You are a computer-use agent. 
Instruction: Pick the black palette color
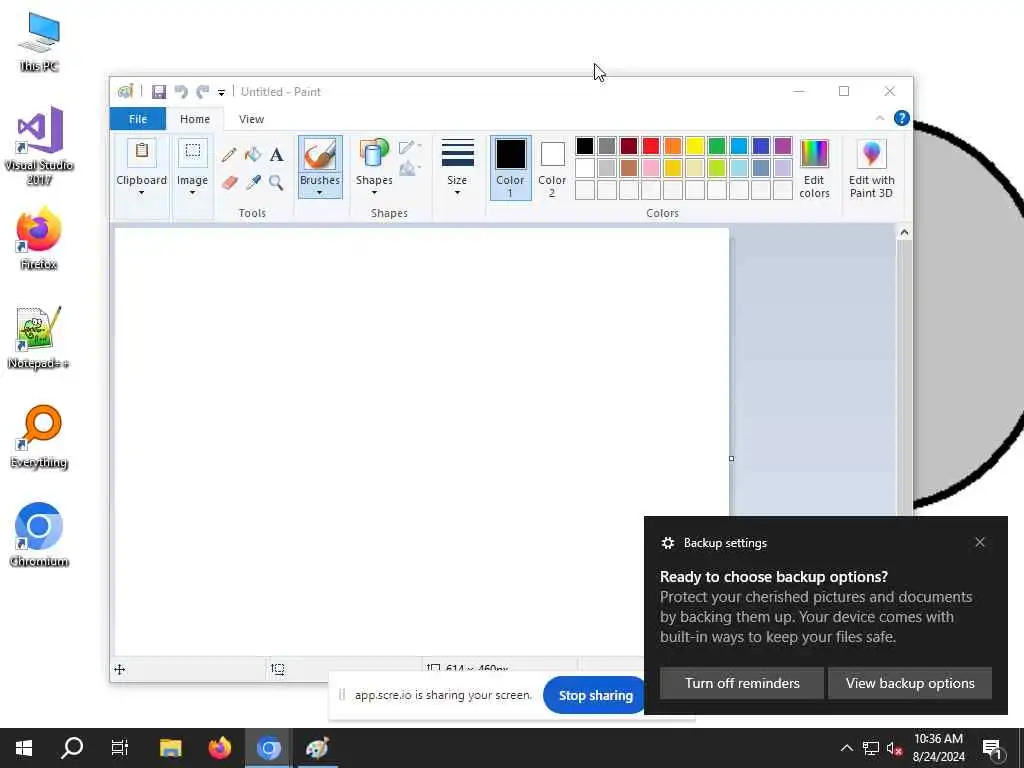pos(585,146)
